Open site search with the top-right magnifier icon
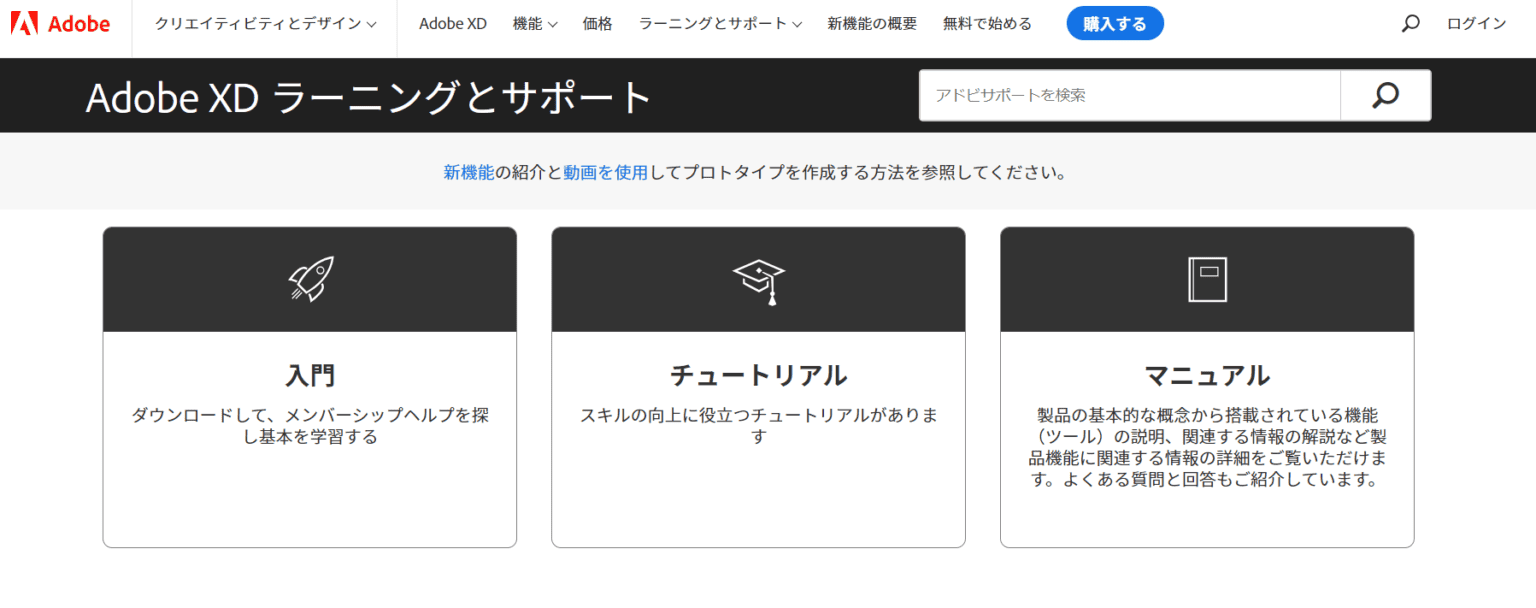1536x608 pixels. [x=1410, y=22]
